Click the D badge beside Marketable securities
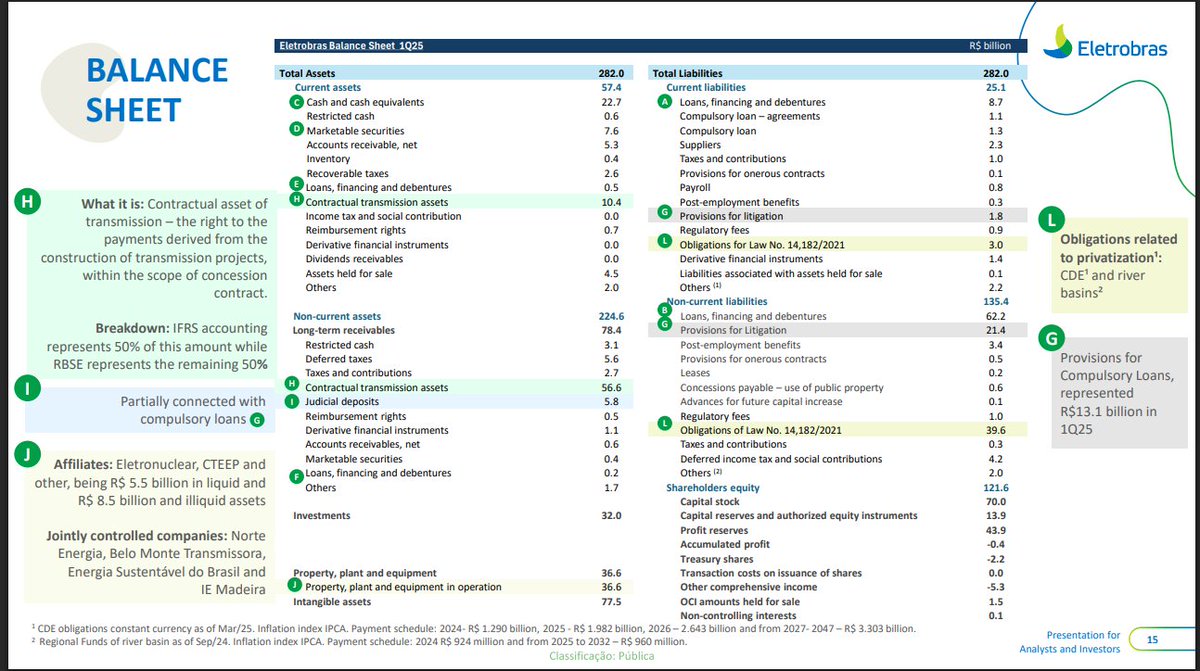The image size is (1200, 671). pyautogui.click(x=295, y=130)
